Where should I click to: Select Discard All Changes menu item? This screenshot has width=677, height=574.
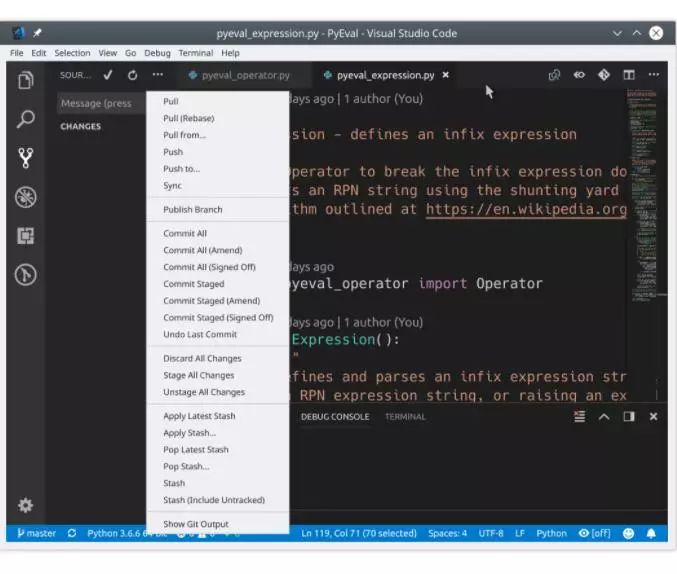click(x=218, y=358)
